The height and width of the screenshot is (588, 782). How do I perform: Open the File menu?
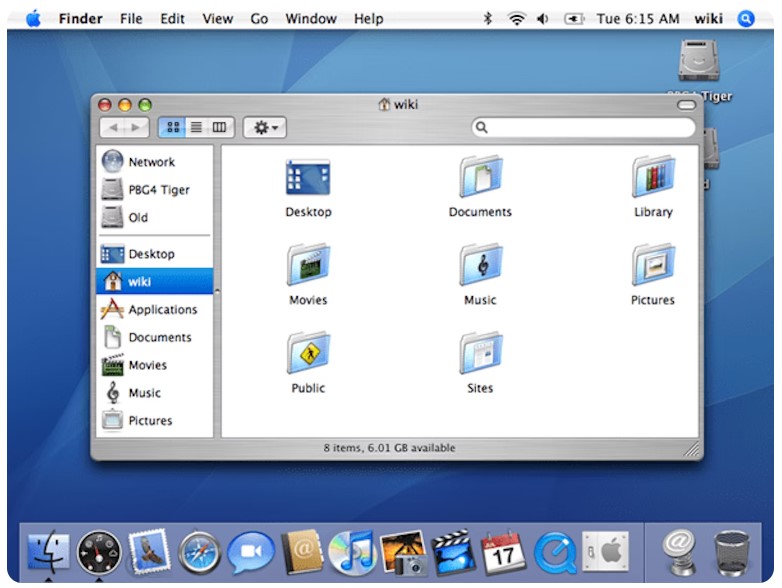point(131,19)
